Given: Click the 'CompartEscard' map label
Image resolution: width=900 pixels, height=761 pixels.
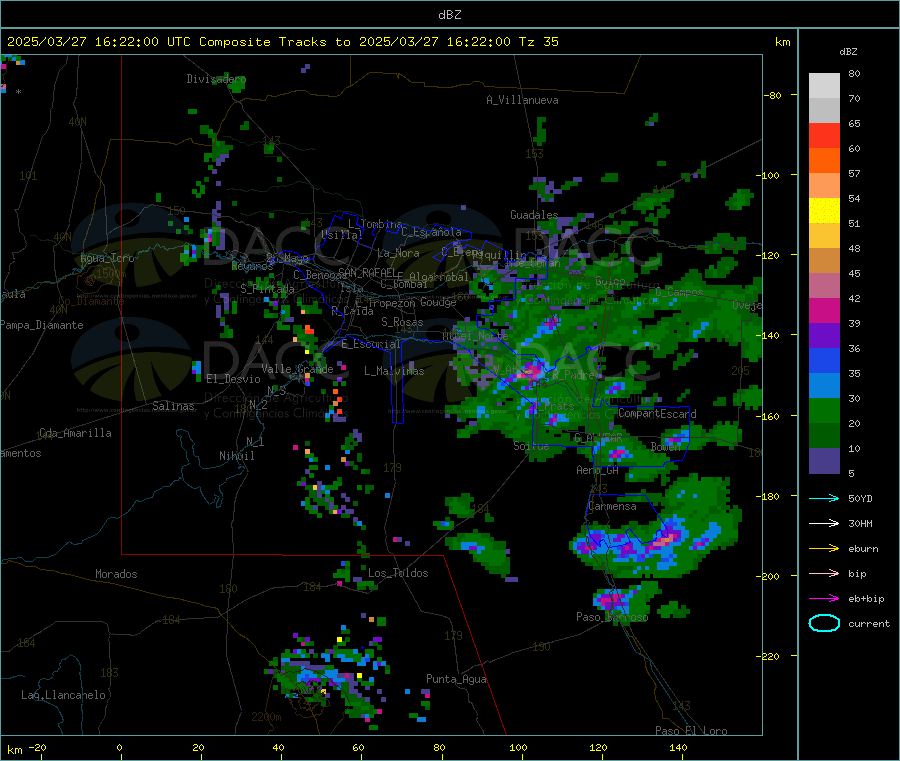Looking at the screenshot, I should click(657, 413).
